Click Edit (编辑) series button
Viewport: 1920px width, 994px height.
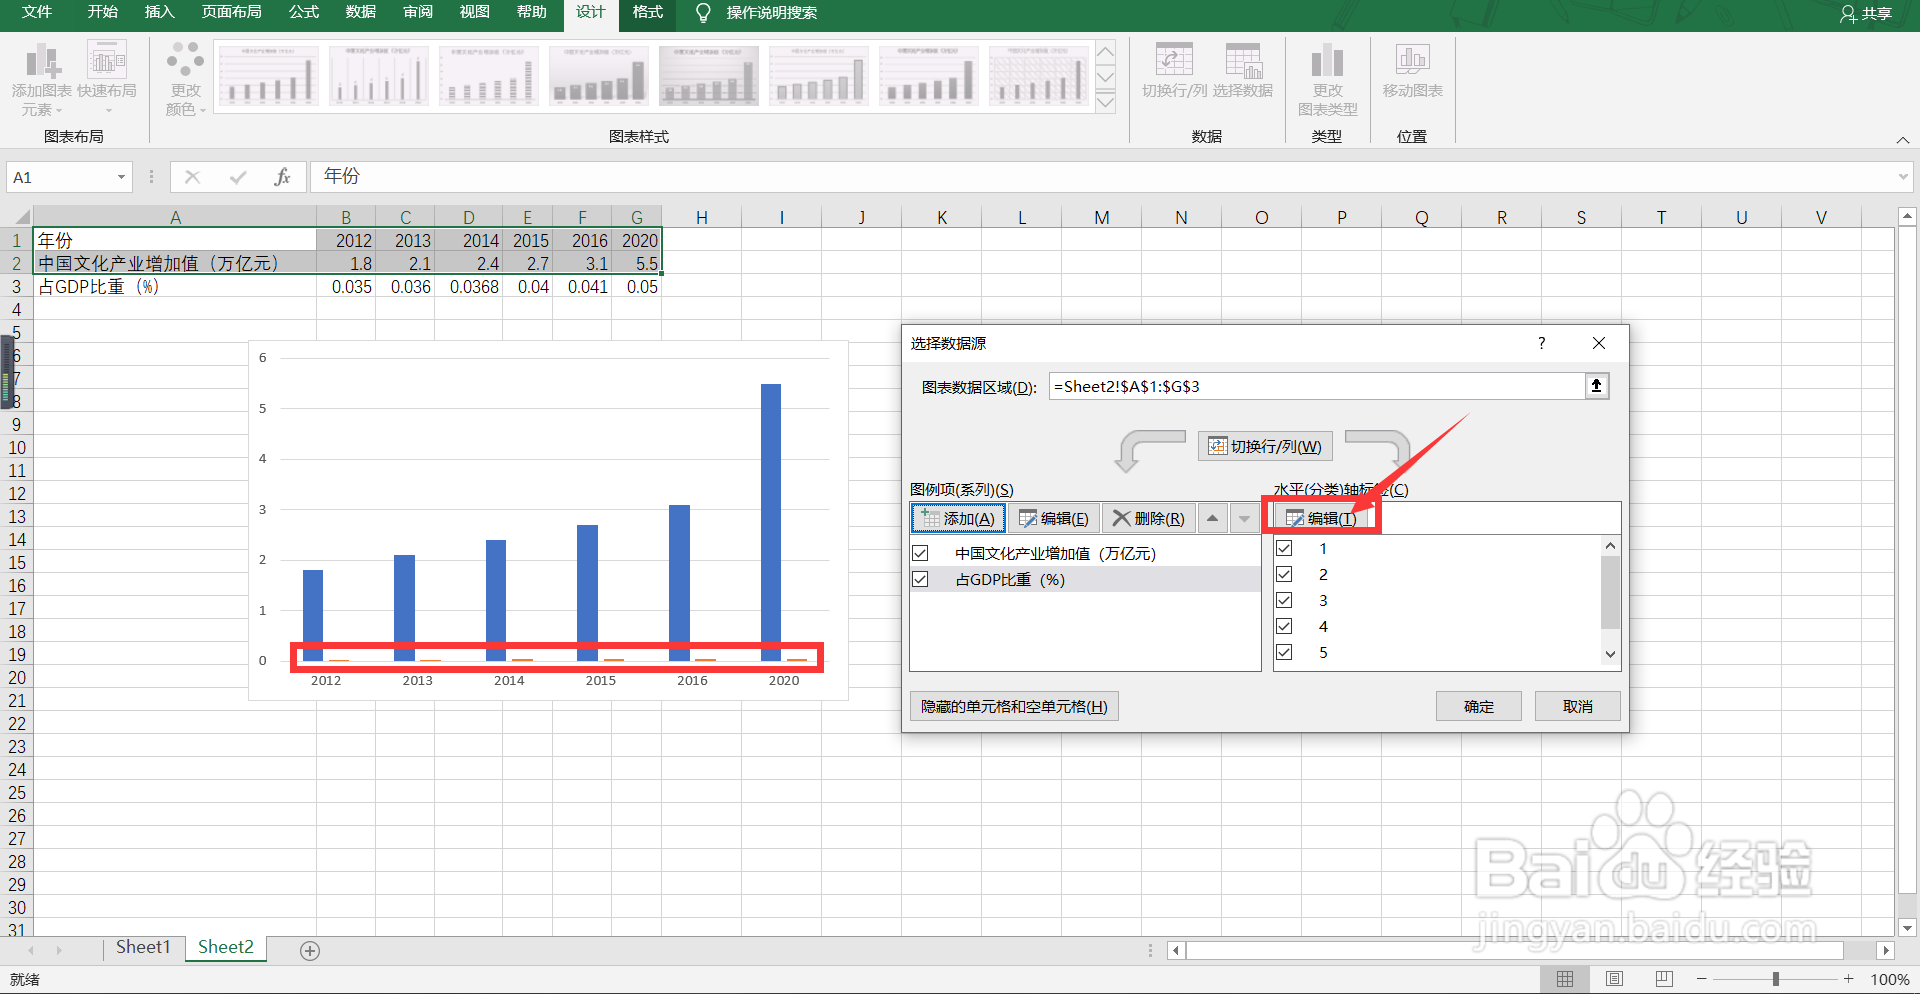pyautogui.click(x=1054, y=518)
